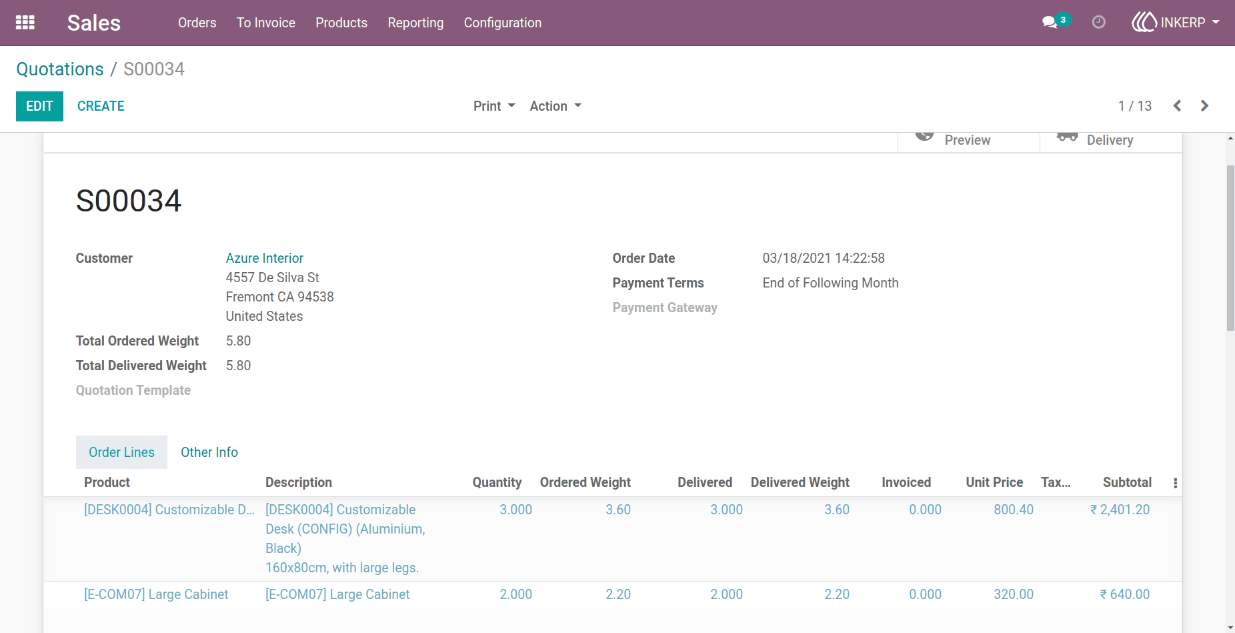This screenshot has height=633, width=1235.
Task: Go back to Quotations breadcrumb
Action: [x=60, y=69]
